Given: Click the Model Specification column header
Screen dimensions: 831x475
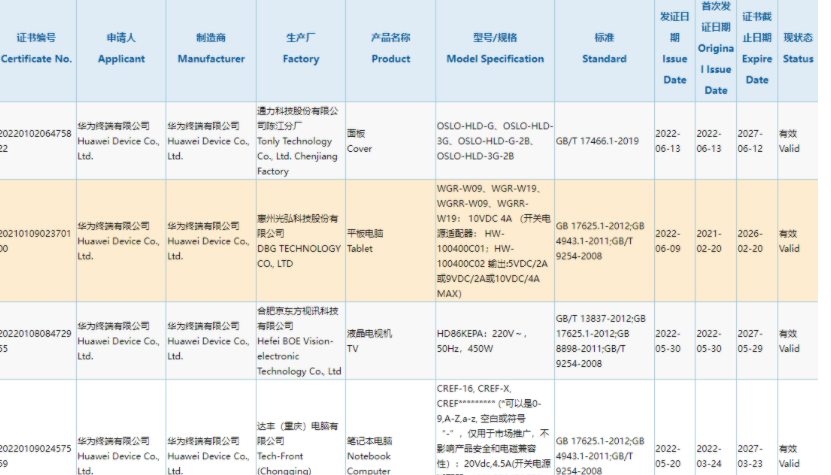Looking at the screenshot, I should [x=495, y=49].
